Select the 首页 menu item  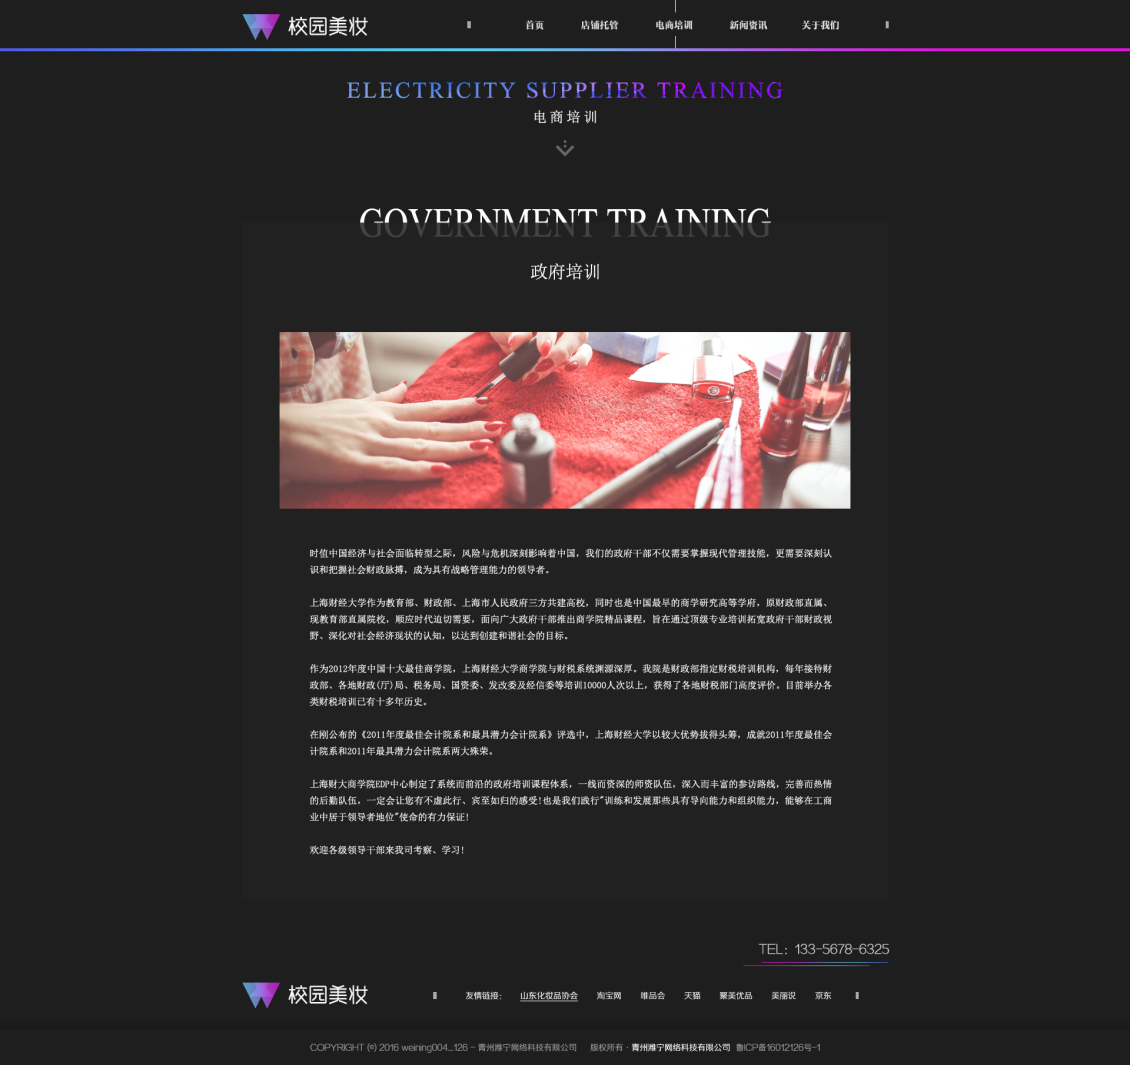coord(533,25)
